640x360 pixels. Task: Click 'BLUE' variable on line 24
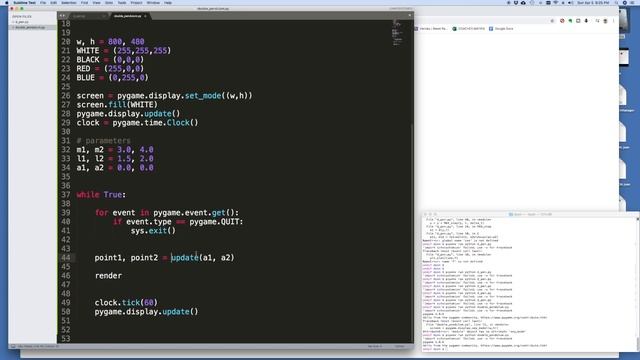(x=85, y=78)
